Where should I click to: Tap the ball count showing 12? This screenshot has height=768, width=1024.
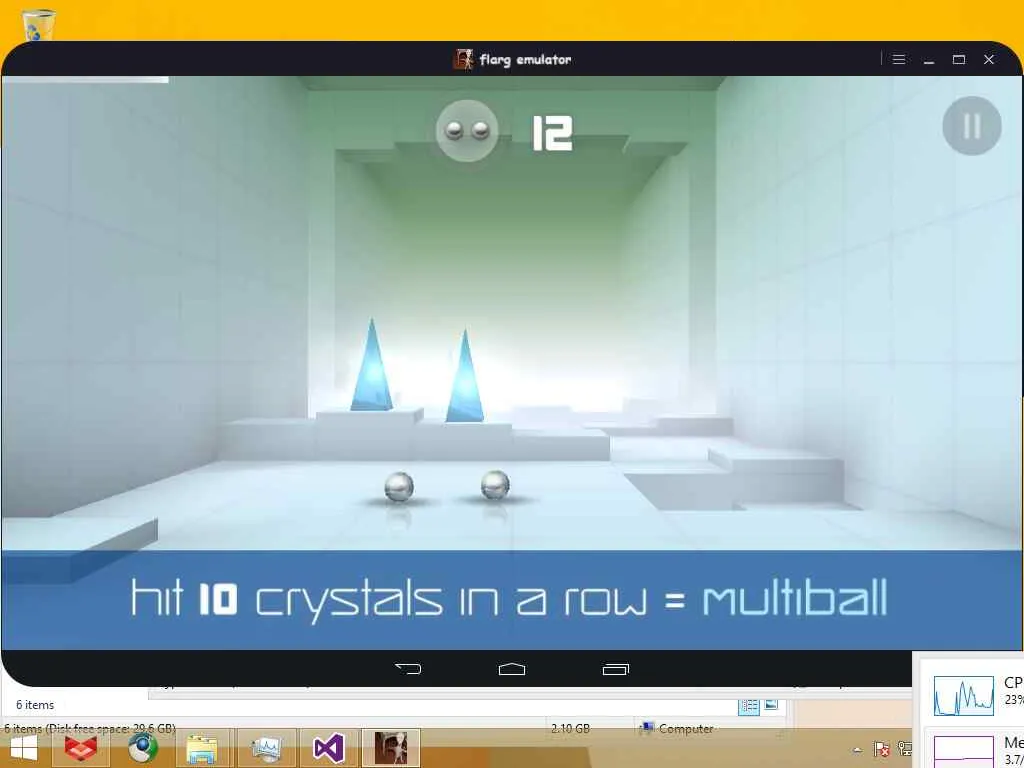552,133
